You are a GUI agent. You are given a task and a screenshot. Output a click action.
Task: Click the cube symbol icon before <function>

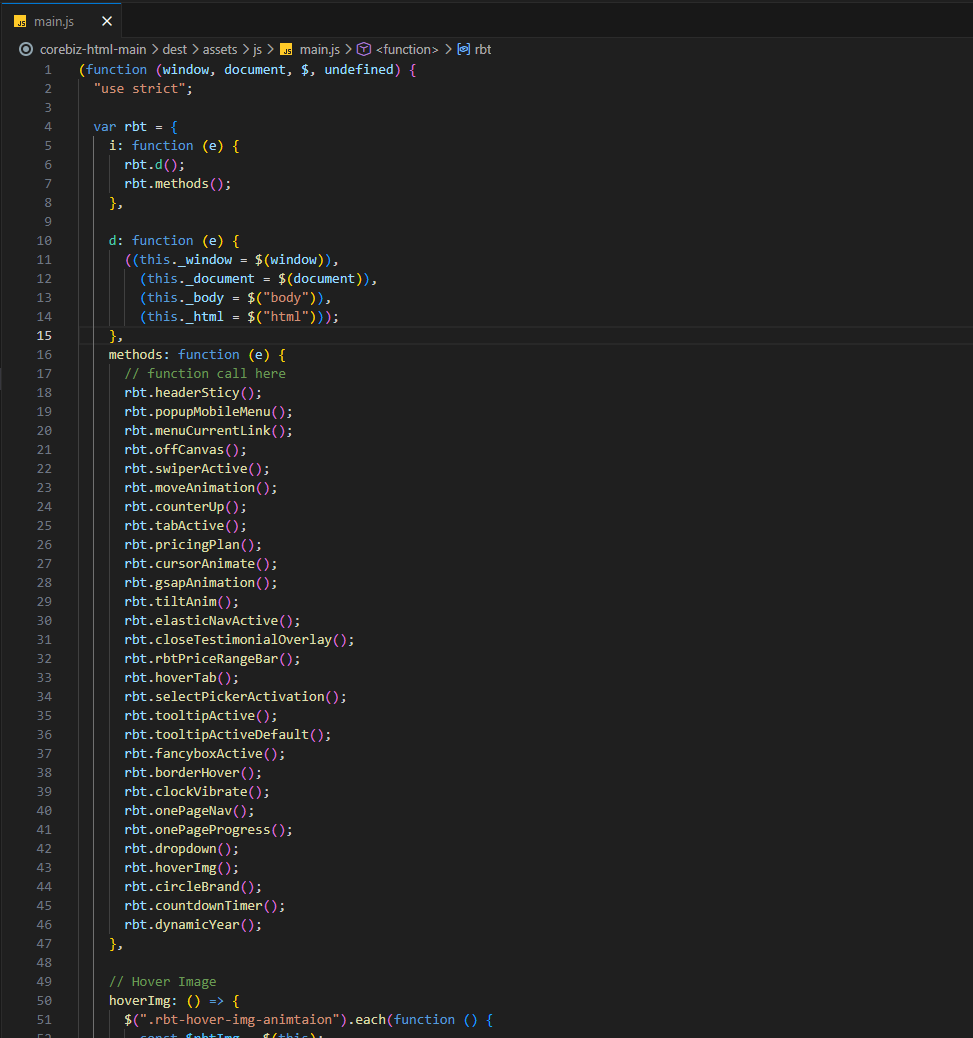pyautogui.click(x=363, y=49)
